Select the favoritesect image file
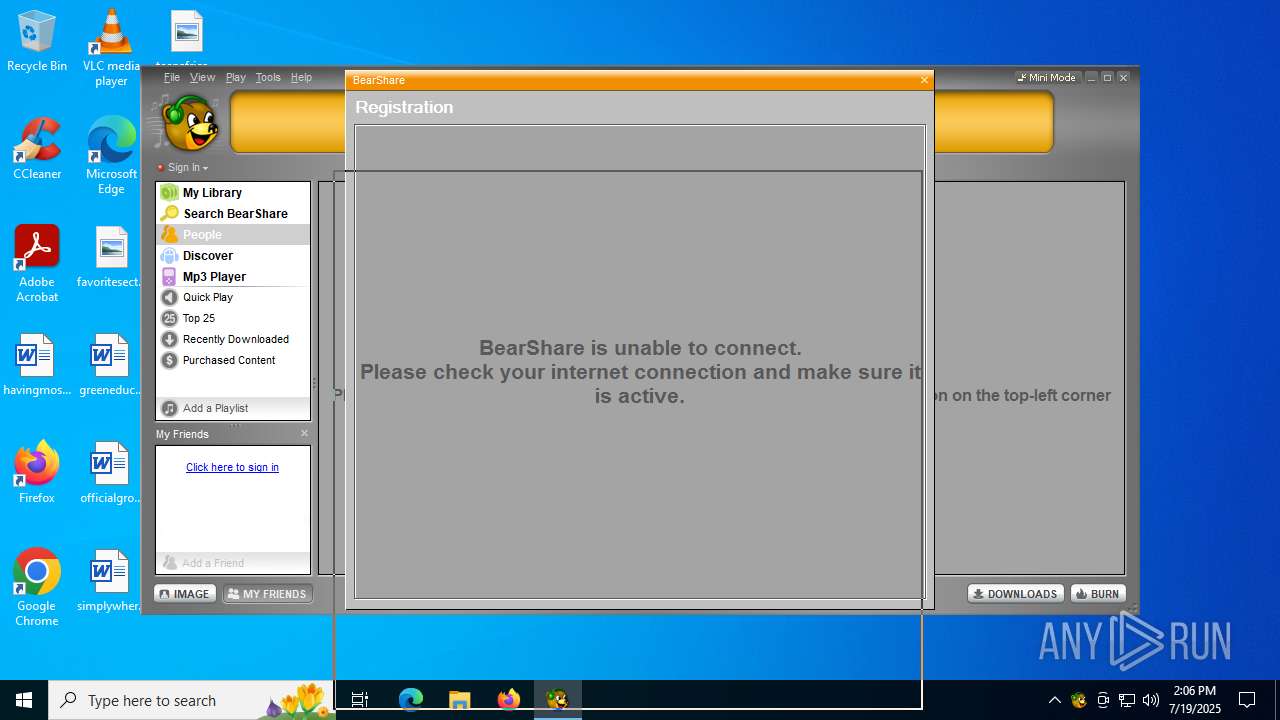1280x720 pixels. pyautogui.click(x=111, y=257)
